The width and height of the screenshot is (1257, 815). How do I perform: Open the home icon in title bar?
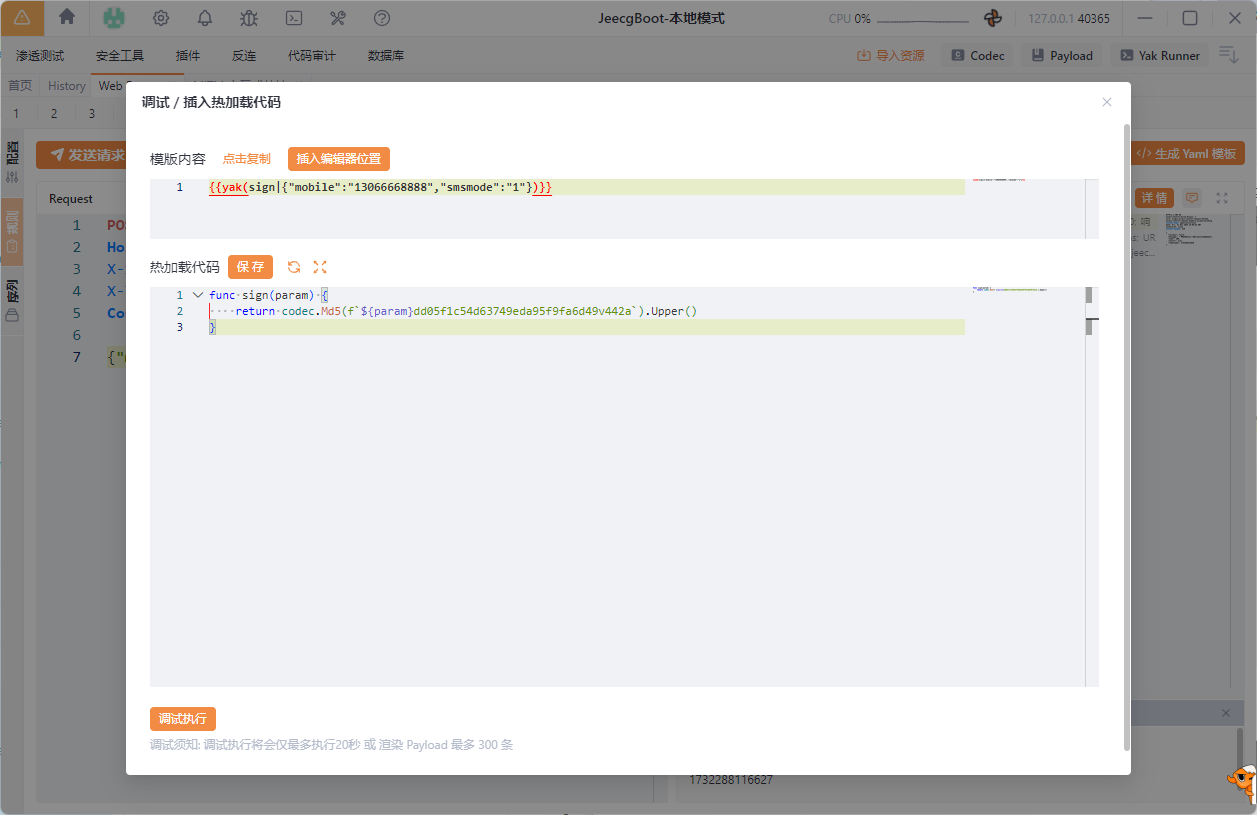click(x=67, y=17)
